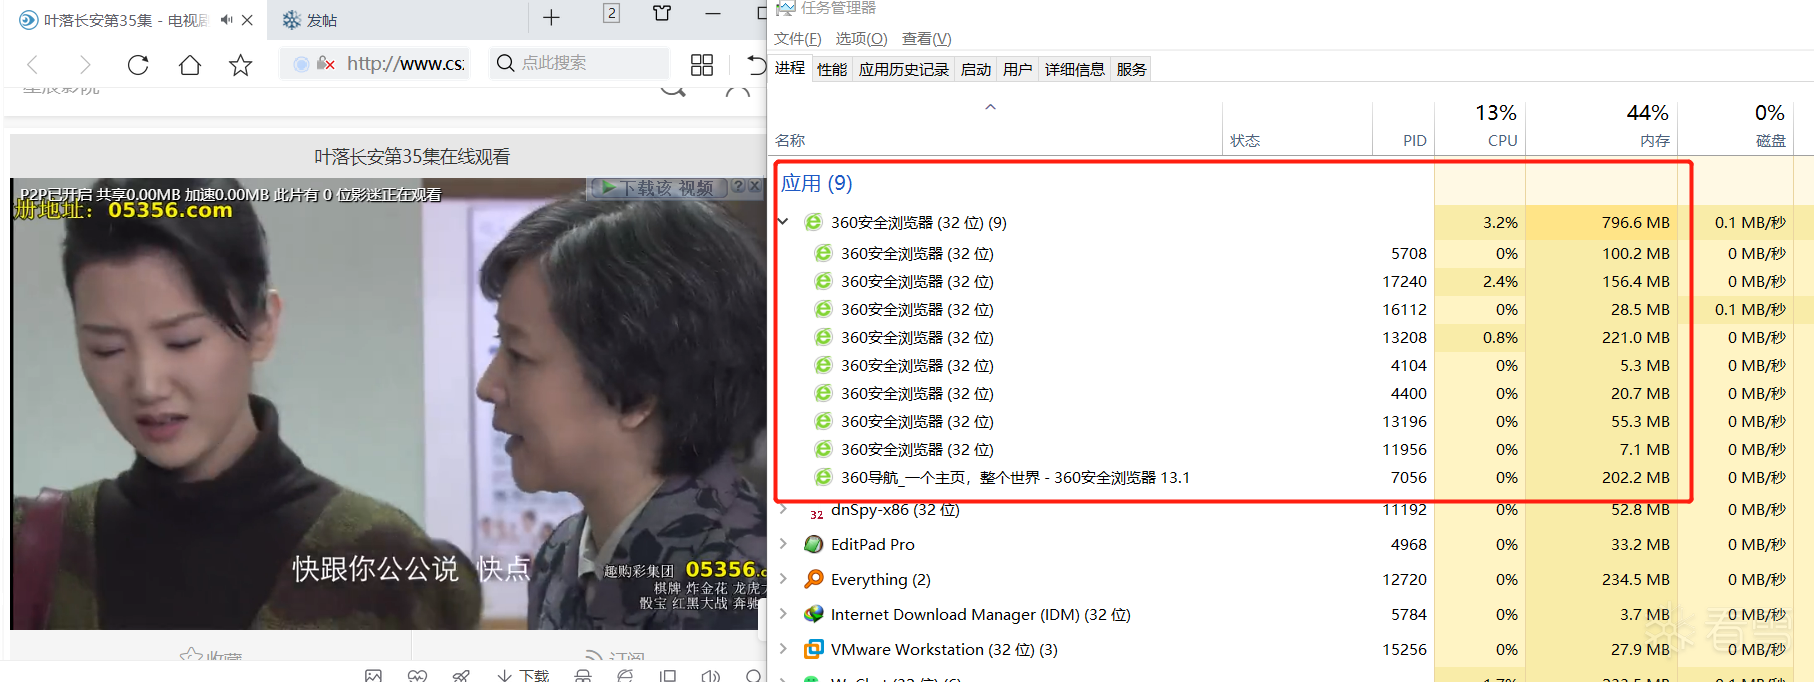Switch to the 服务 tab
The image size is (1814, 682).
point(1132,69)
